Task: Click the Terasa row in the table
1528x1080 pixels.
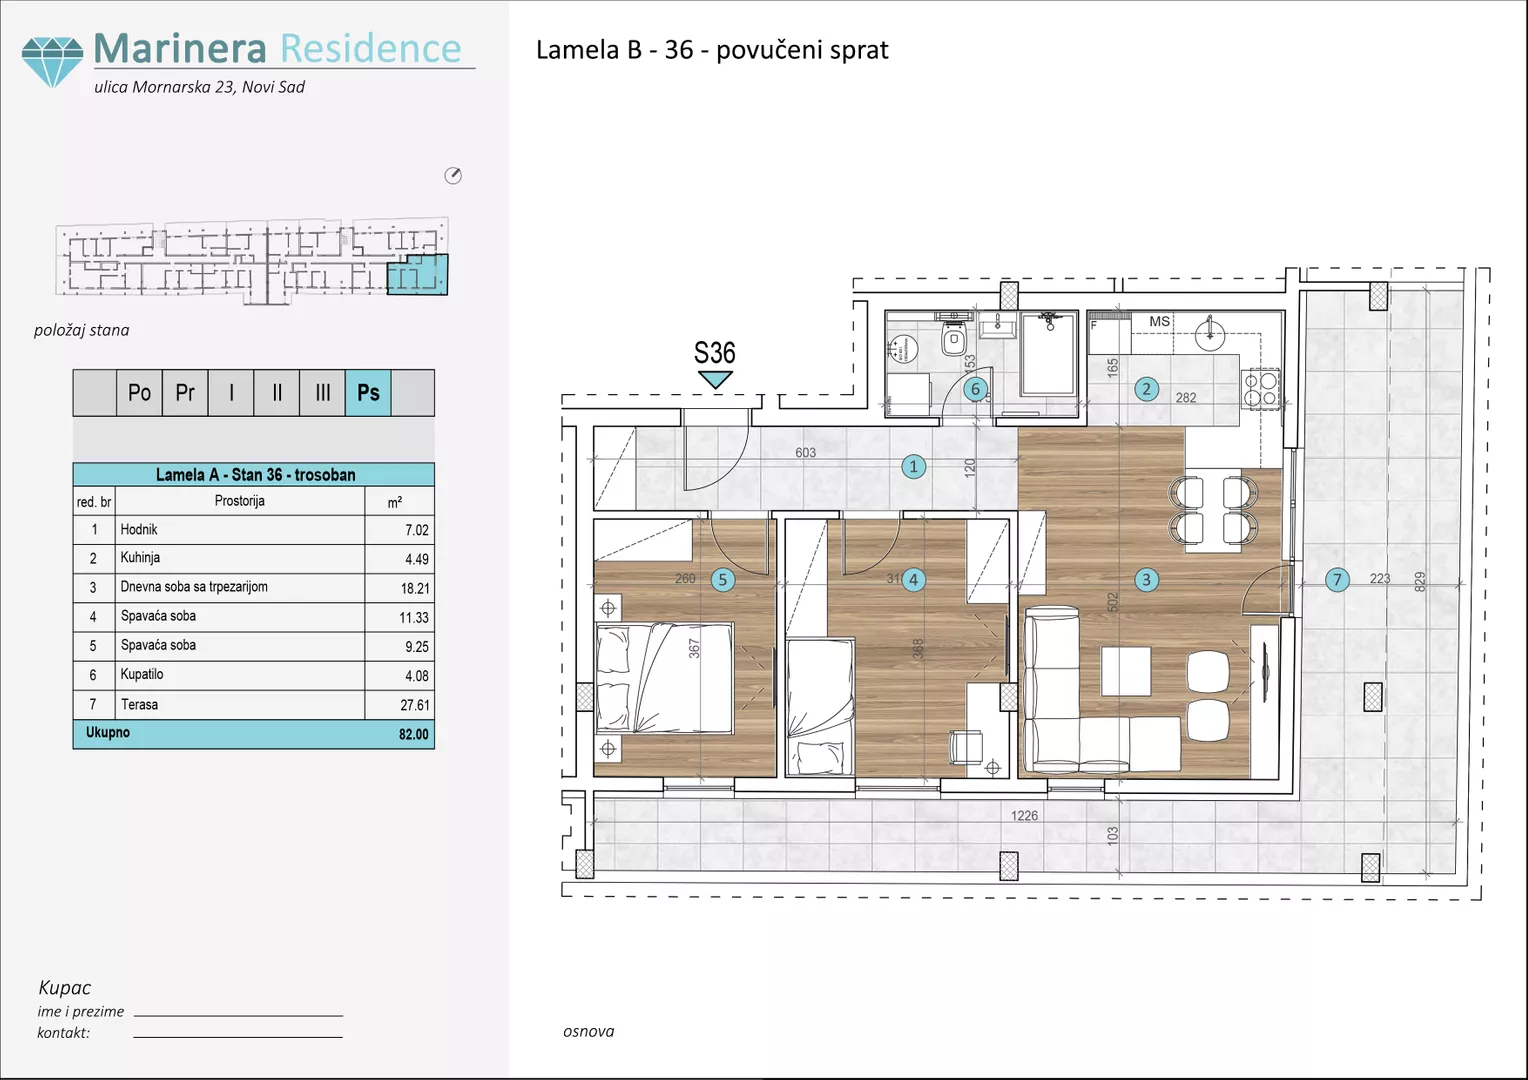Action: [x=254, y=705]
